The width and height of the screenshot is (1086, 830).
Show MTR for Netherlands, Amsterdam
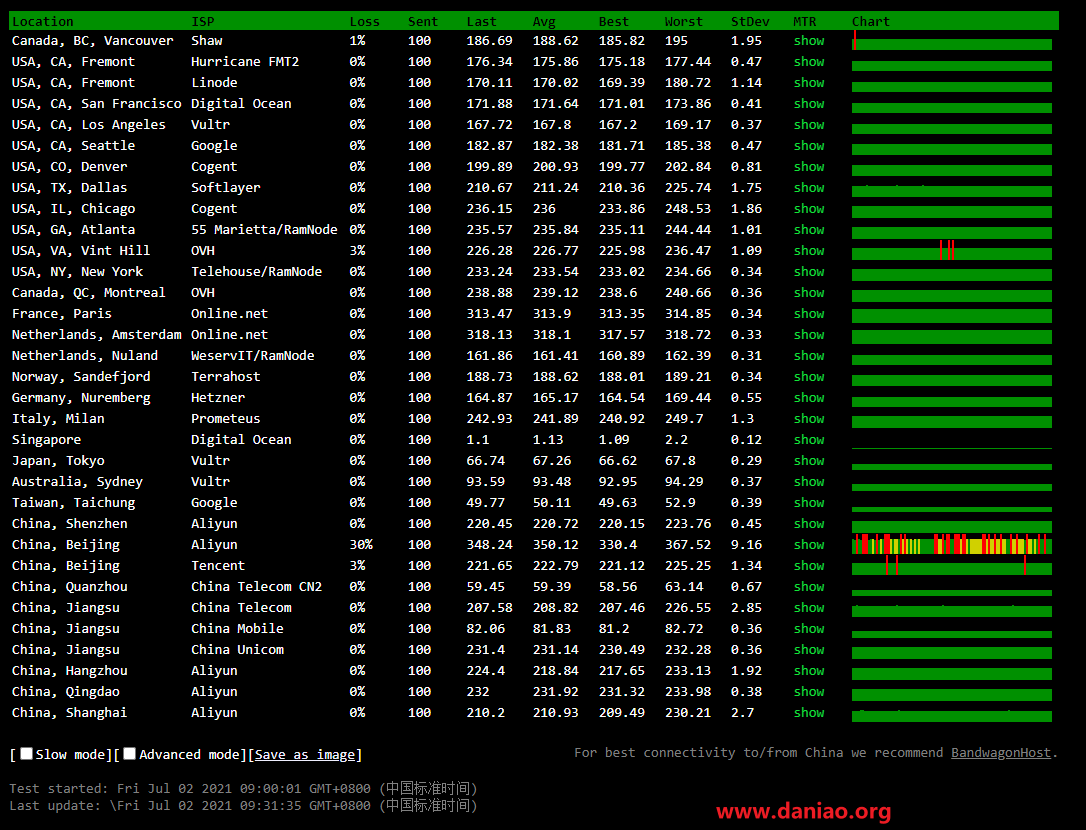coord(809,335)
